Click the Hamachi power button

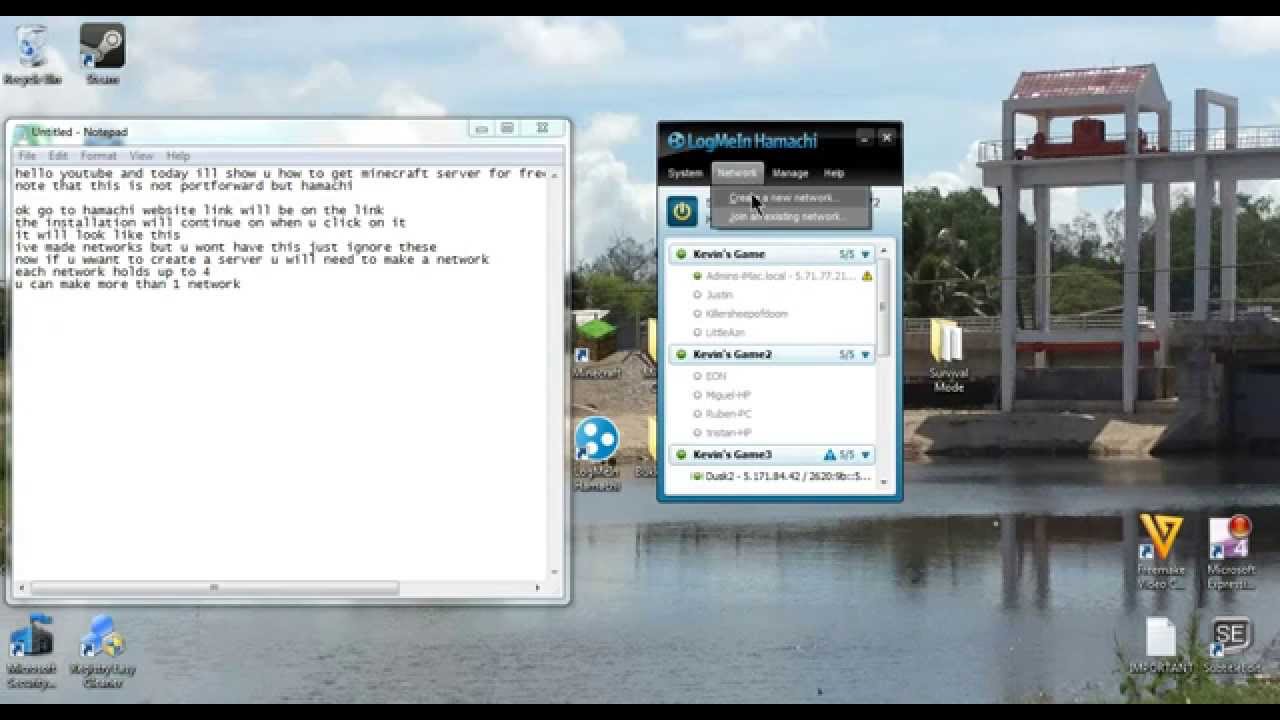pyautogui.click(x=682, y=211)
